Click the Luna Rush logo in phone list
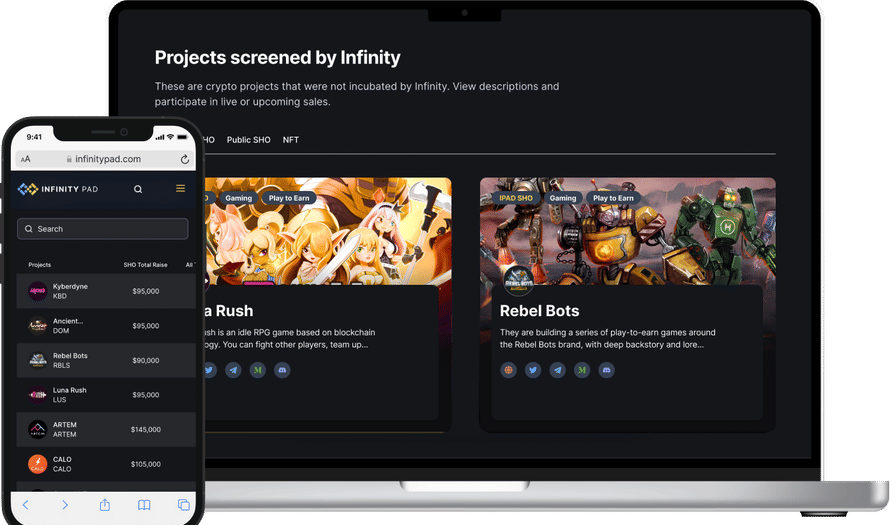Viewport: 890px width, 525px height. click(37, 395)
